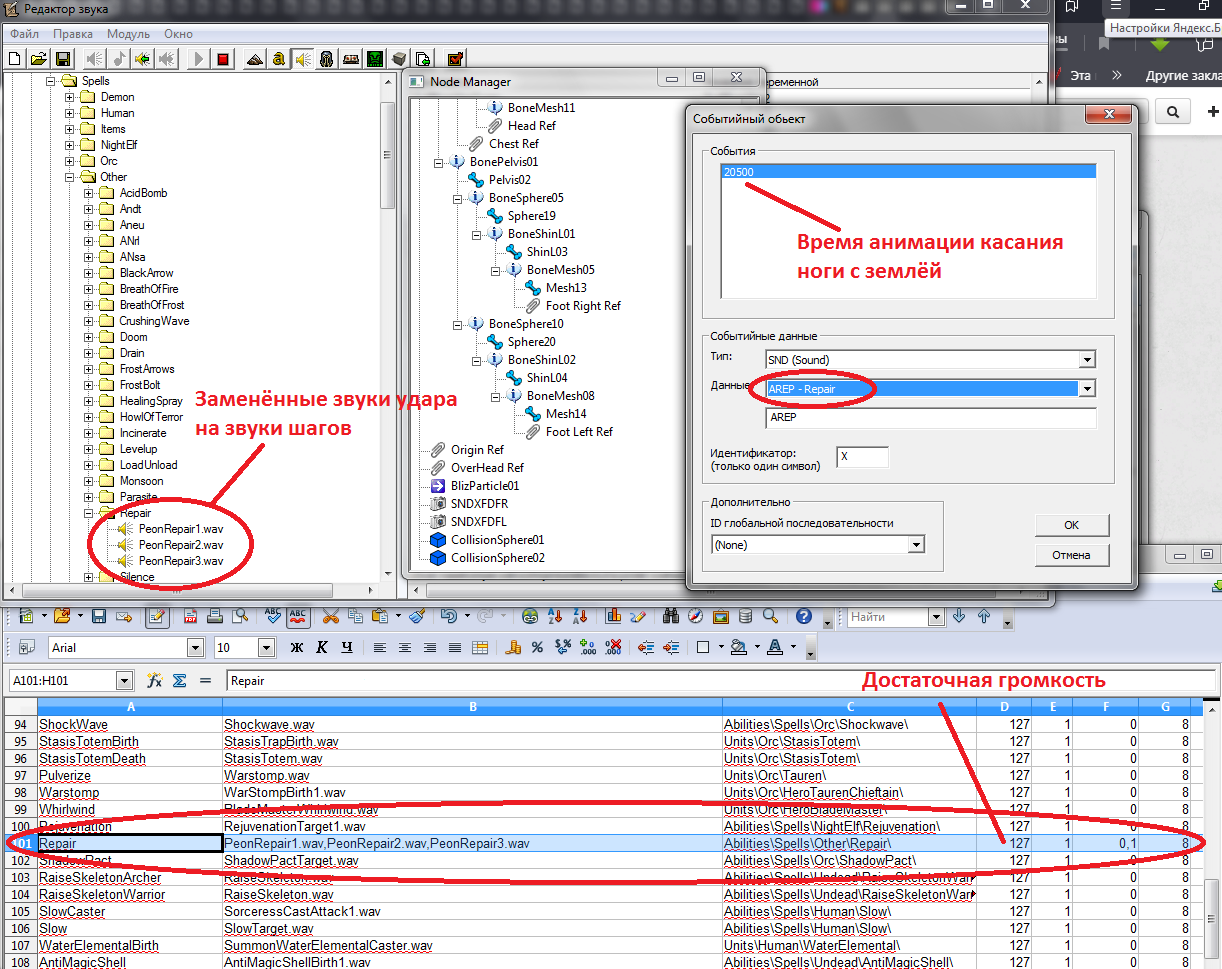Open the AI Editor green face icon

point(375,59)
